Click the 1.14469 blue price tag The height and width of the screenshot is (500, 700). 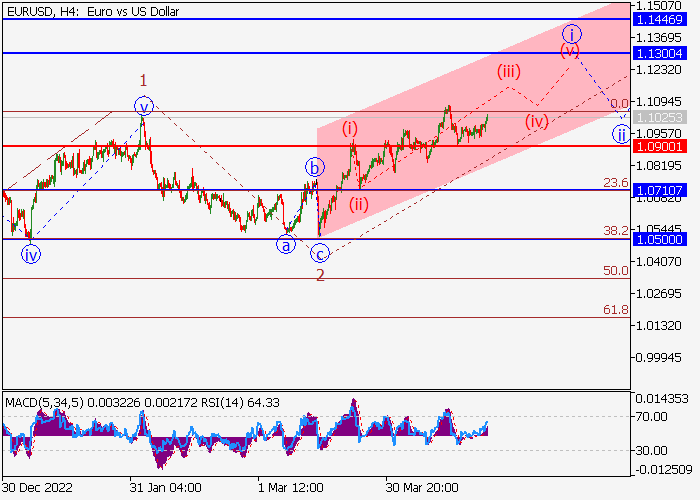pos(664,19)
